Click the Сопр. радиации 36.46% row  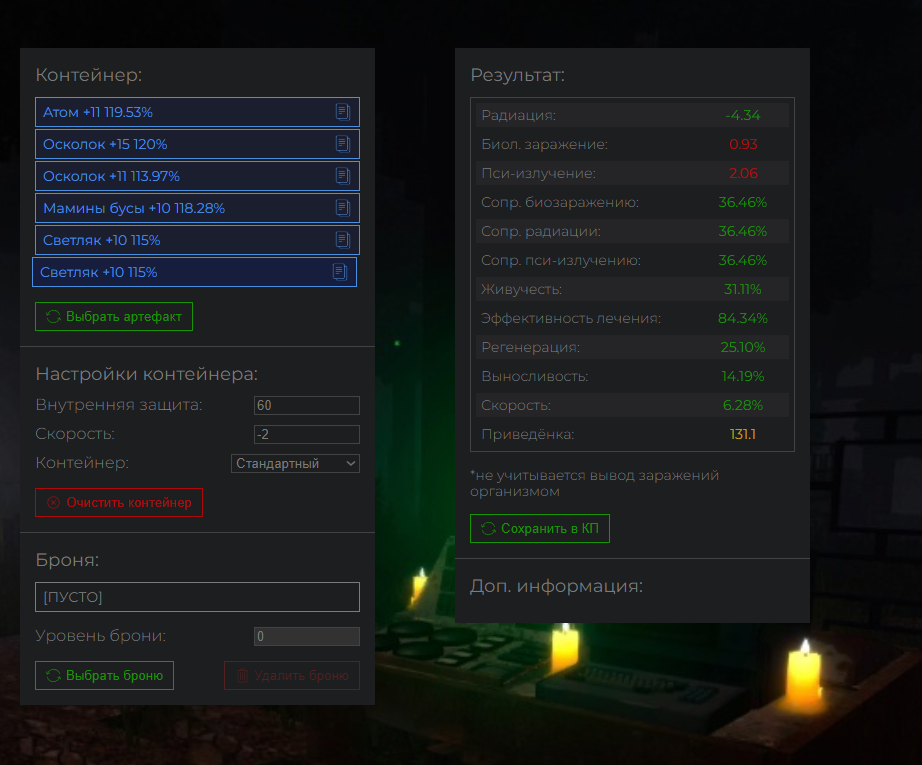632,231
